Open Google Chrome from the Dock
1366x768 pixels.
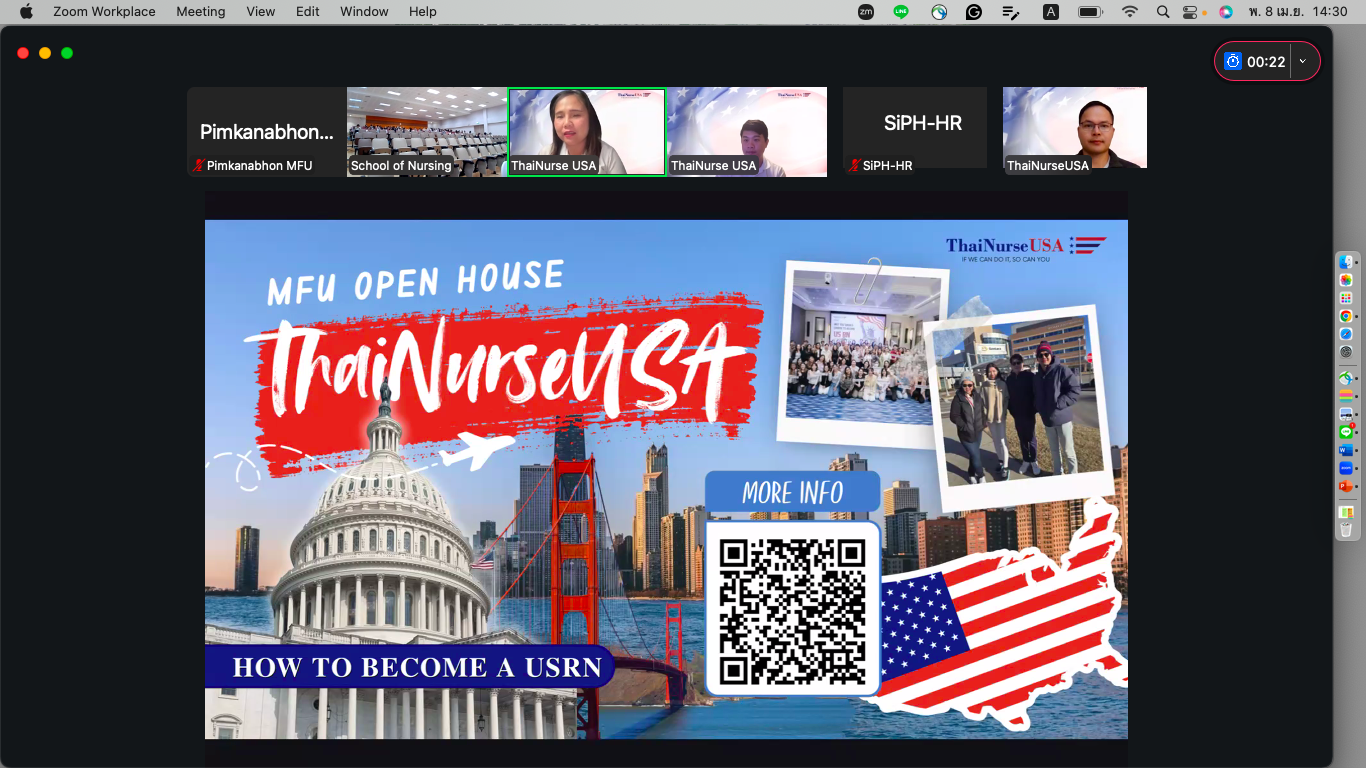(1346, 316)
